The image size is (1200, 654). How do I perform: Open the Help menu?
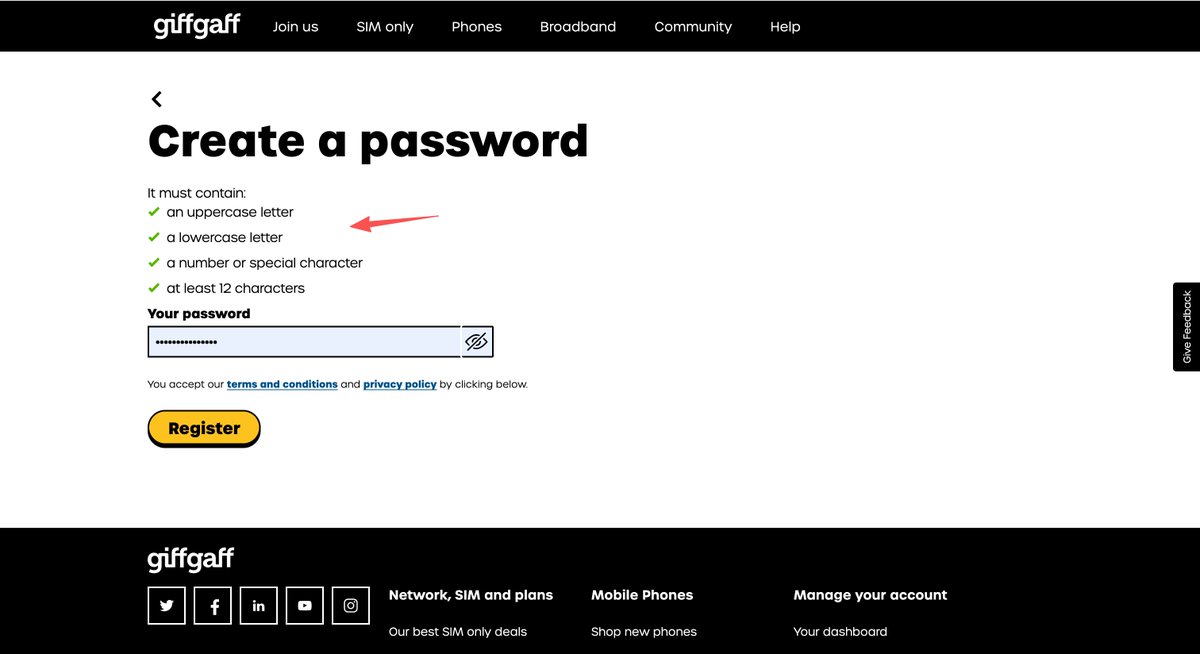click(785, 27)
